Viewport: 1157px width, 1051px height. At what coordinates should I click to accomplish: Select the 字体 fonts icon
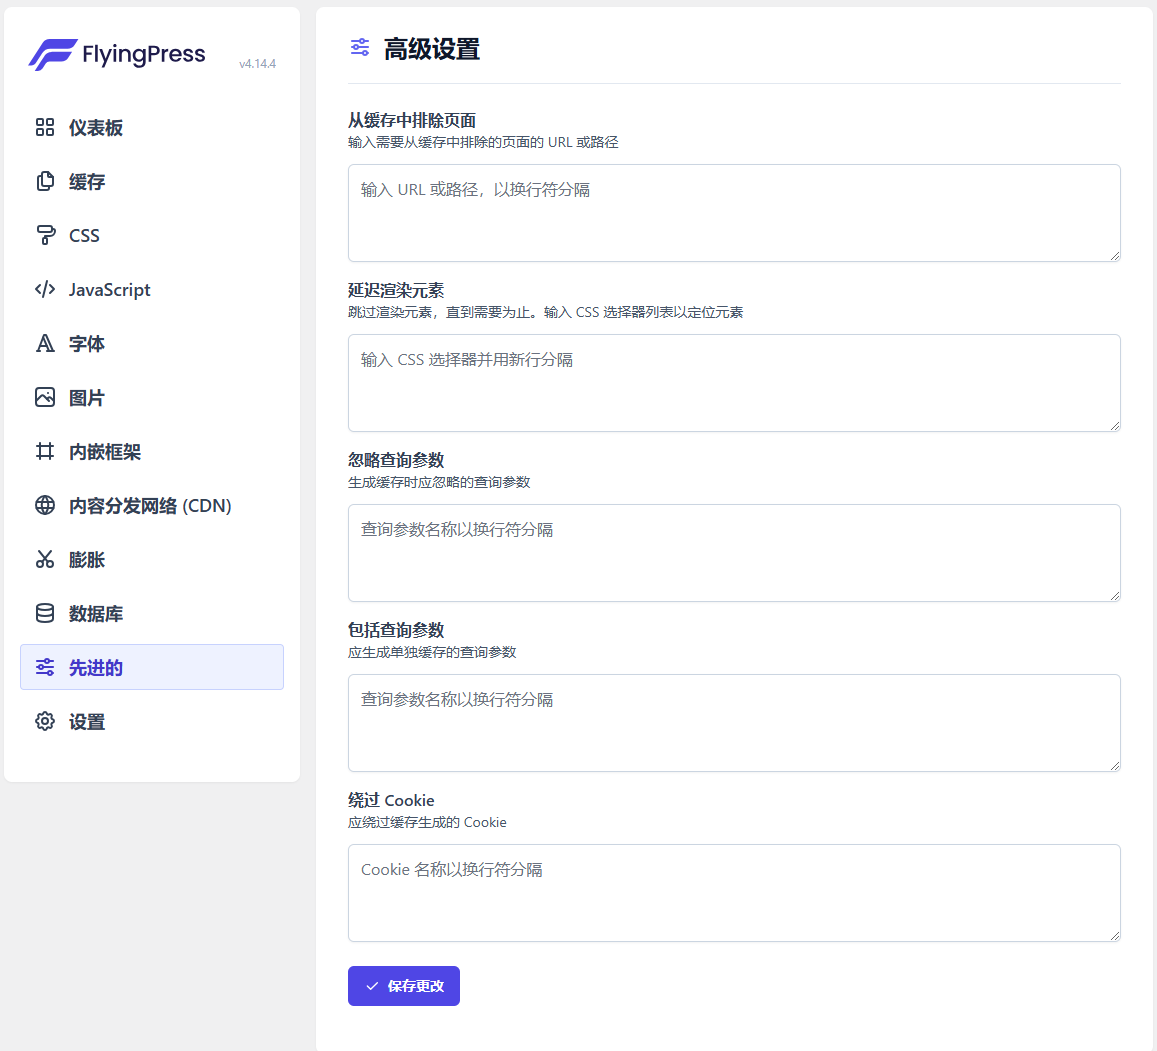(44, 343)
